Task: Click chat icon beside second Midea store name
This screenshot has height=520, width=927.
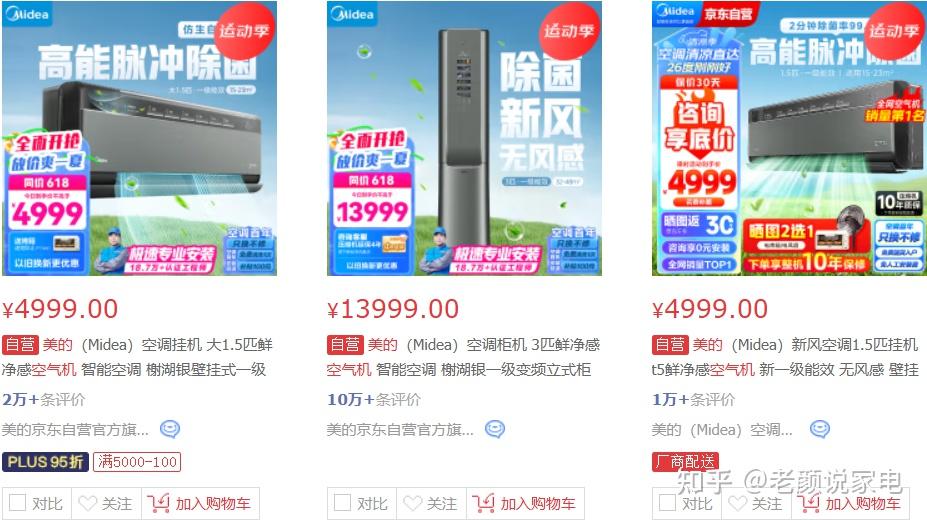Action: [x=495, y=429]
